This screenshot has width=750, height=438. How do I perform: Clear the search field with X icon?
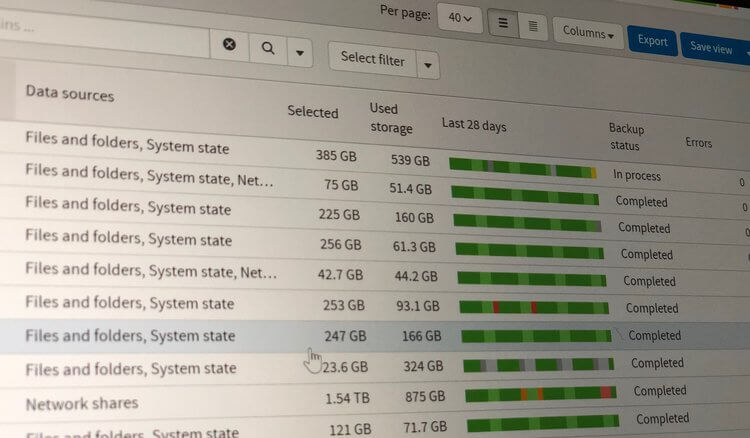click(229, 44)
